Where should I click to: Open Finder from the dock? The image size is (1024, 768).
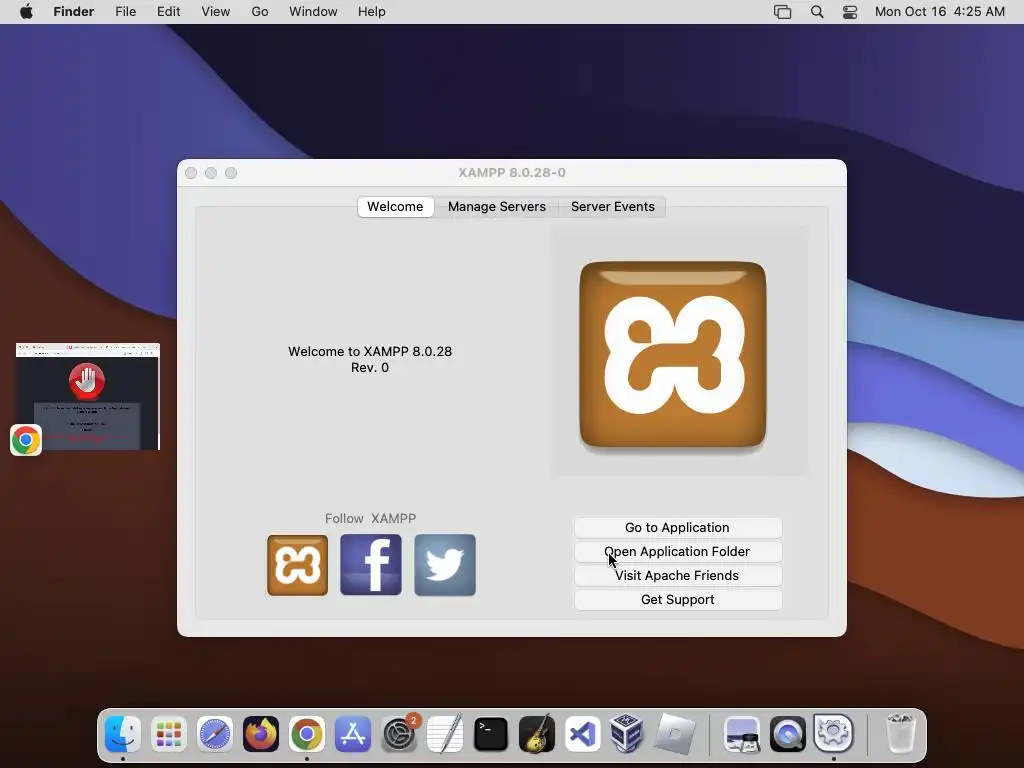[123, 733]
